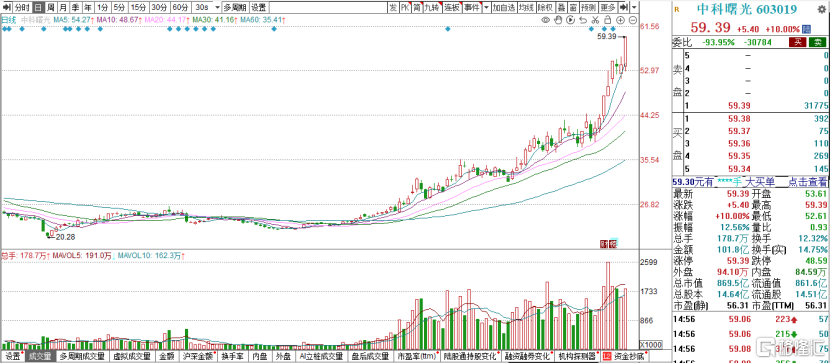Select the scissors cut icon
Image resolution: width=831 pixels, height=364 pixels.
[x=595, y=20]
